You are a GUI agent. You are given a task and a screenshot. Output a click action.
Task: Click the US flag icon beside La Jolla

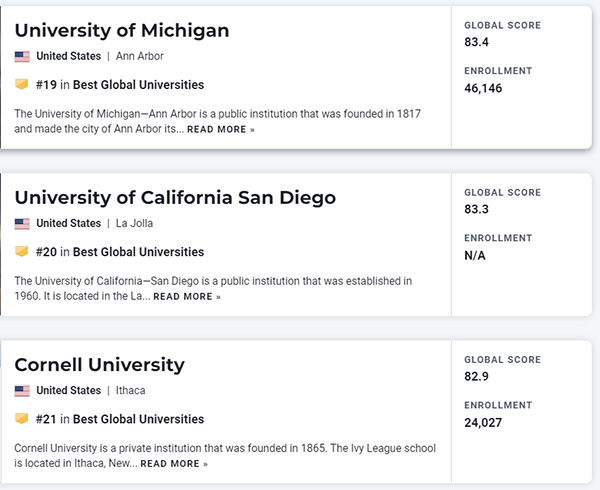[22, 224]
